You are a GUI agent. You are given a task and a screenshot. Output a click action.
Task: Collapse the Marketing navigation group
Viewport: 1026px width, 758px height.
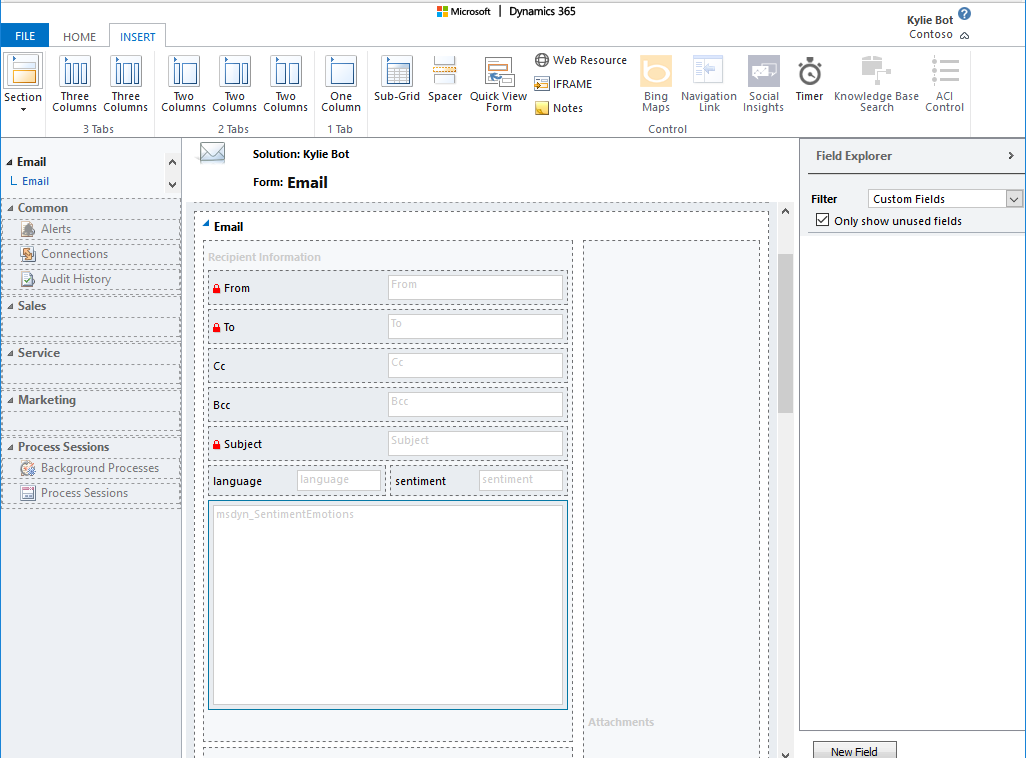[10, 401]
